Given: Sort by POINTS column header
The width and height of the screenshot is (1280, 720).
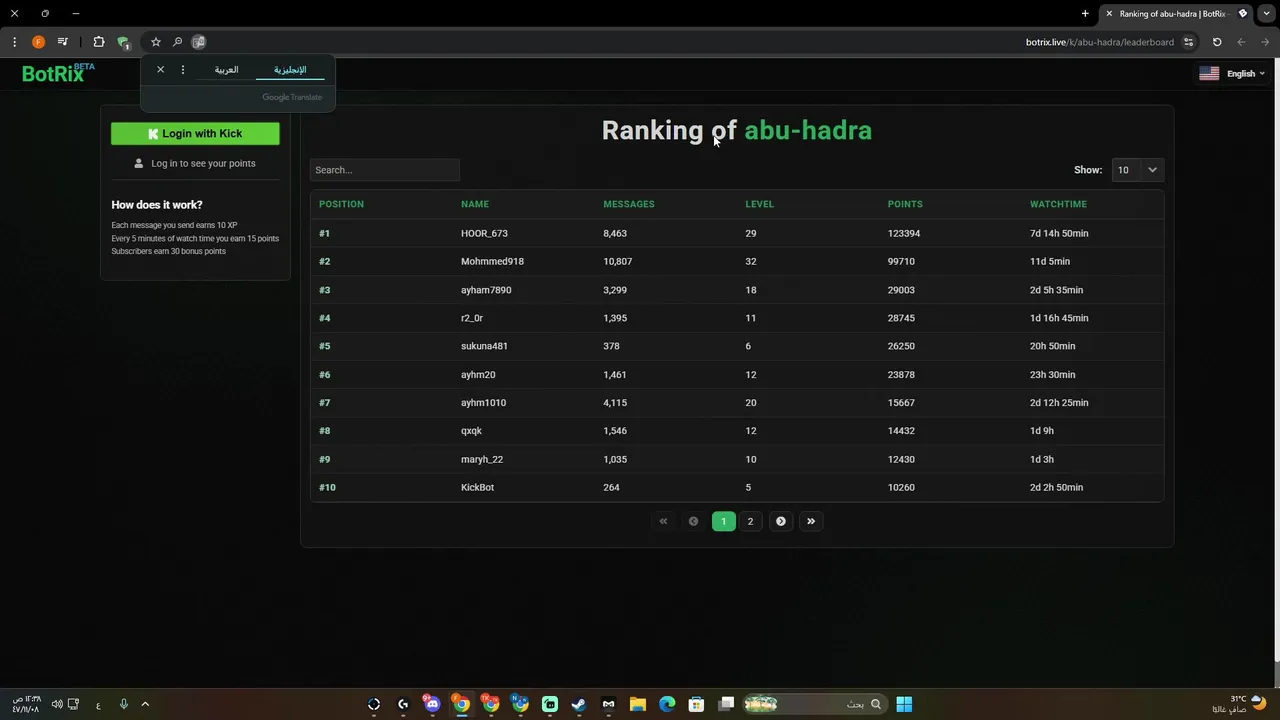Looking at the screenshot, I should (905, 204).
